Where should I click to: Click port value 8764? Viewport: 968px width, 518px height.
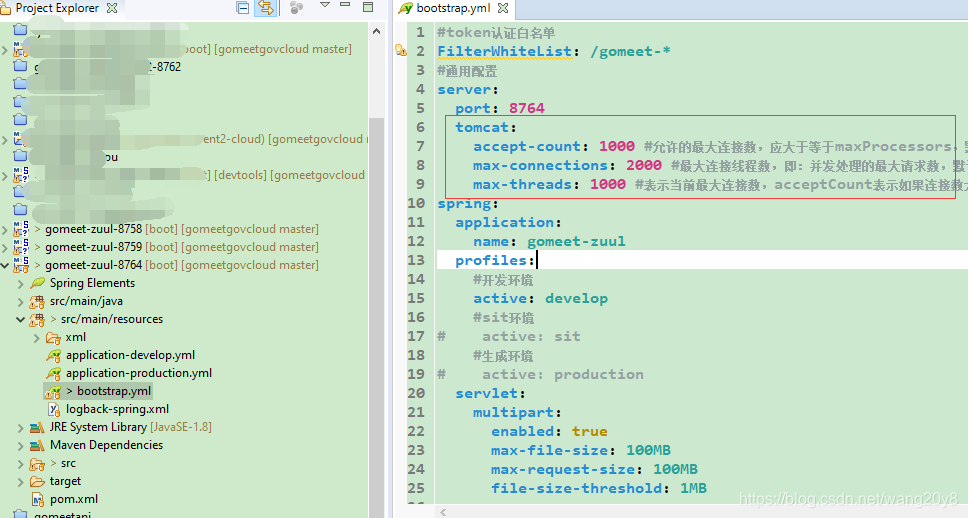[527, 108]
